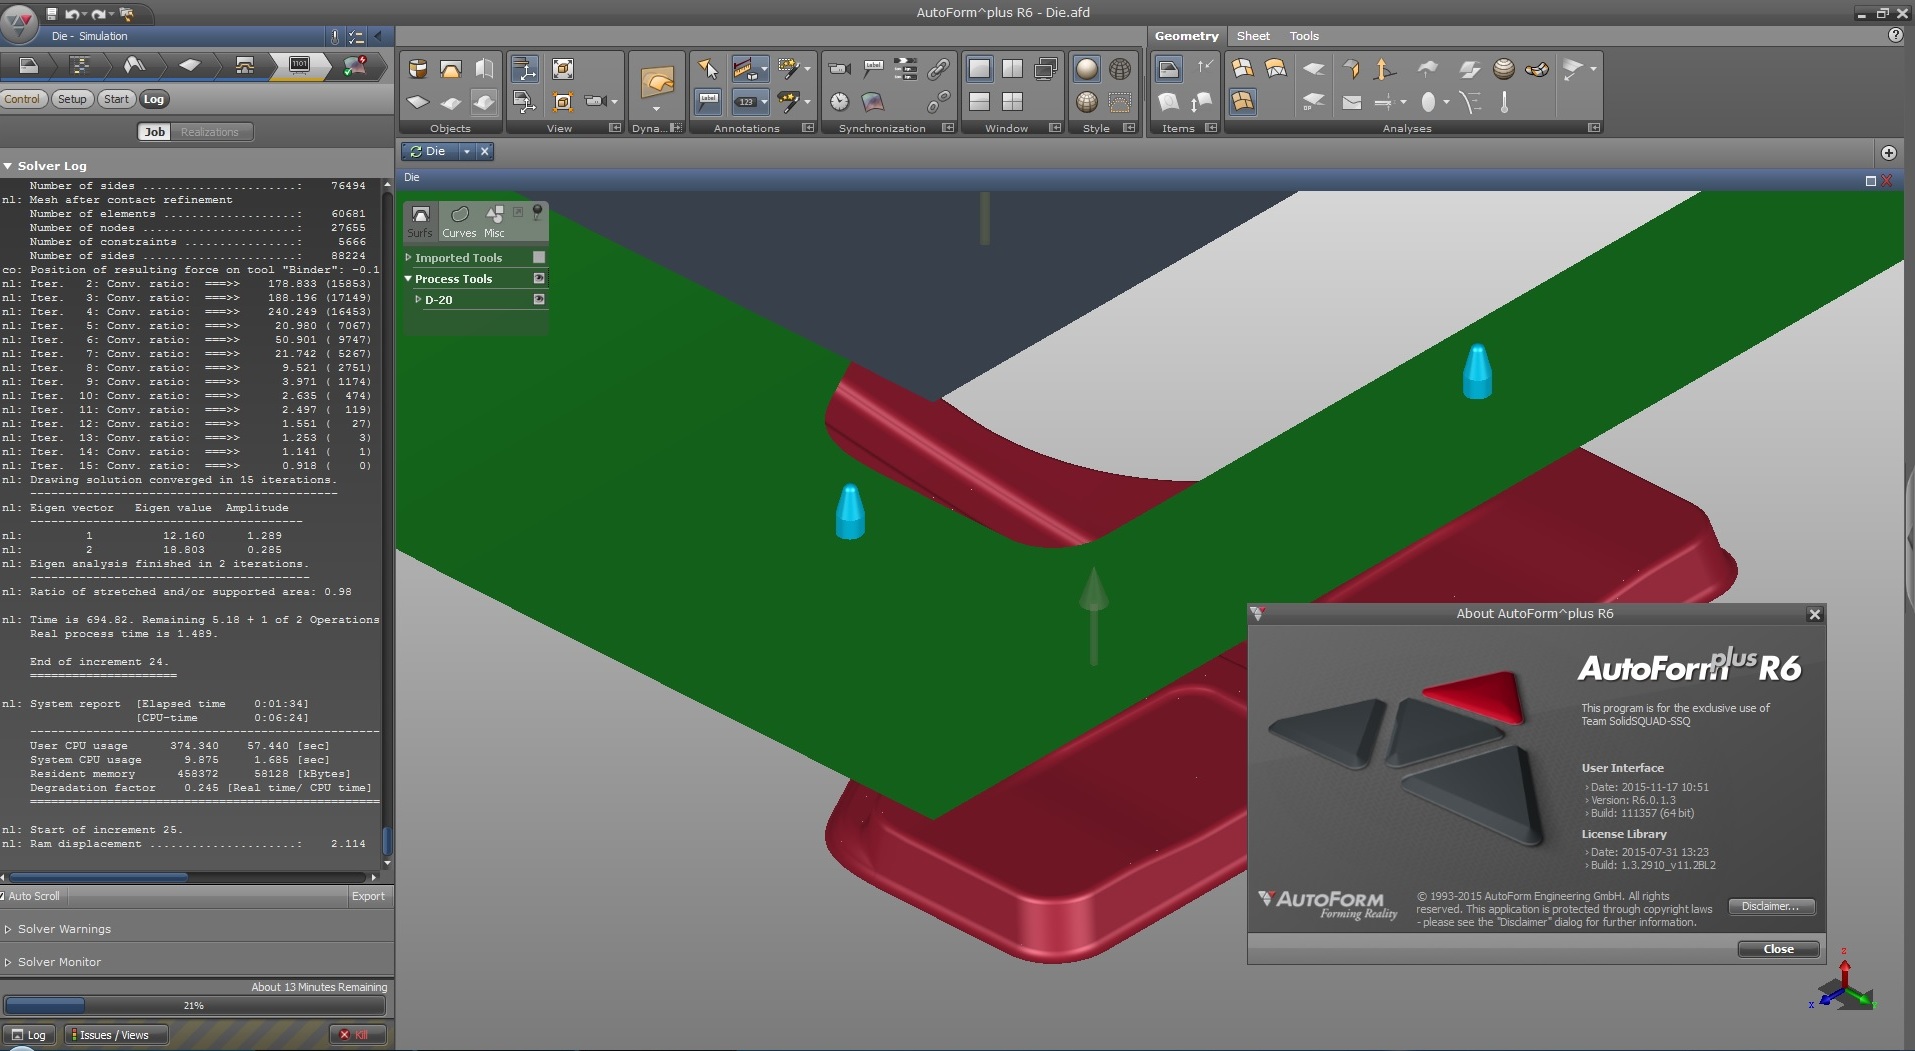Collapse the Solver Log section
The width and height of the screenshot is (1915, 1051).
[x=7, y=166]
